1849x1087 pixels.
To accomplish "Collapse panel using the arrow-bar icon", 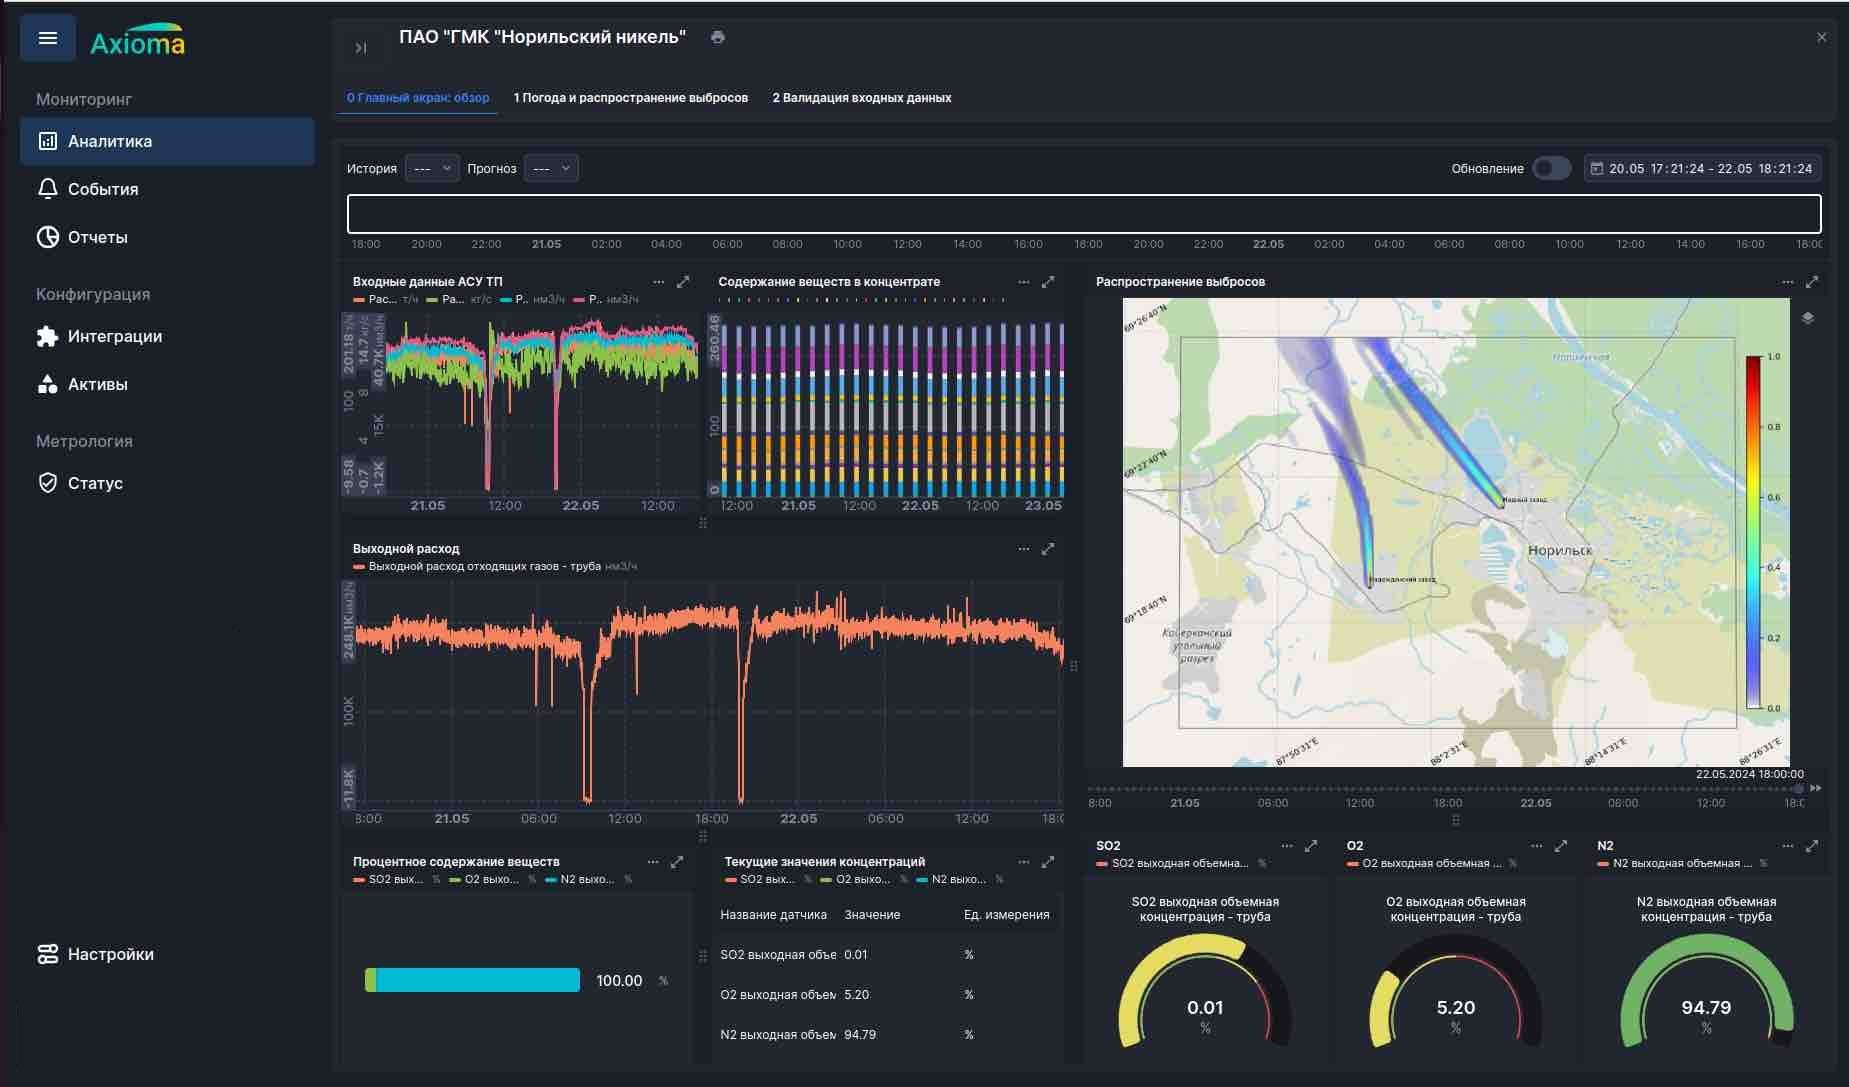I will (361, 47).
